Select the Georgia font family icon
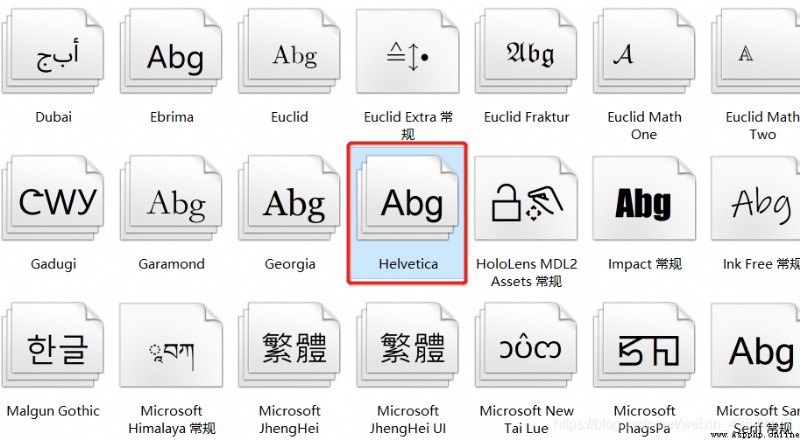Screen dimensions: 800x440 (x=289, y=199)
